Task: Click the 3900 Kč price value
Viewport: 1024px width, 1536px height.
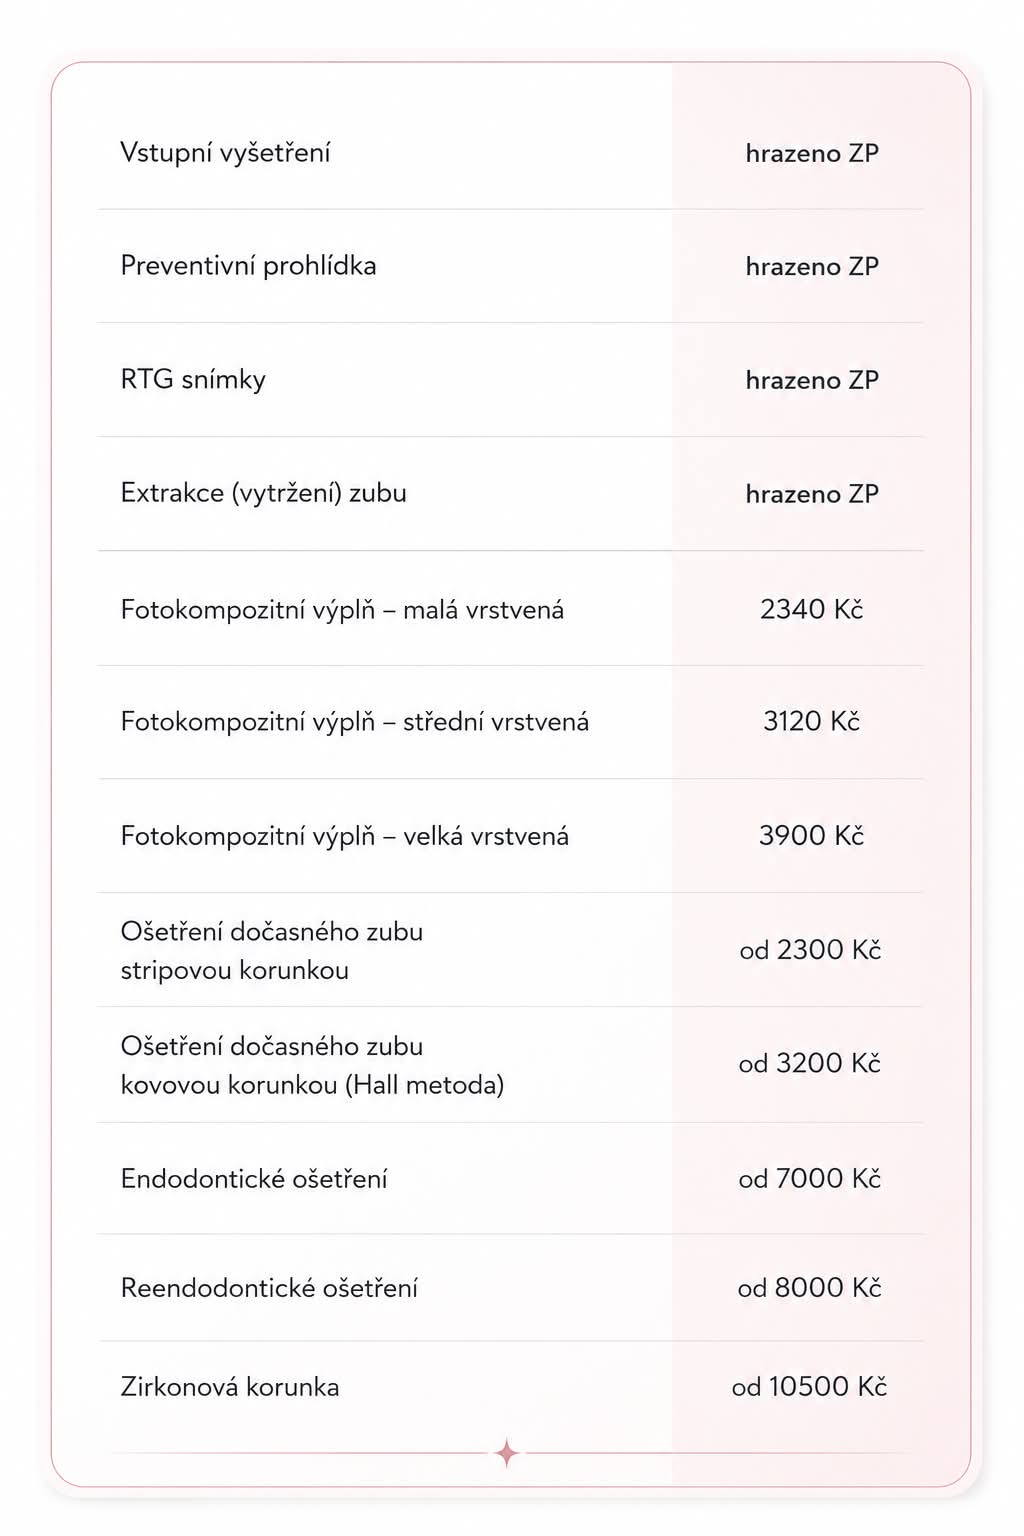Action: coord(811,835)
